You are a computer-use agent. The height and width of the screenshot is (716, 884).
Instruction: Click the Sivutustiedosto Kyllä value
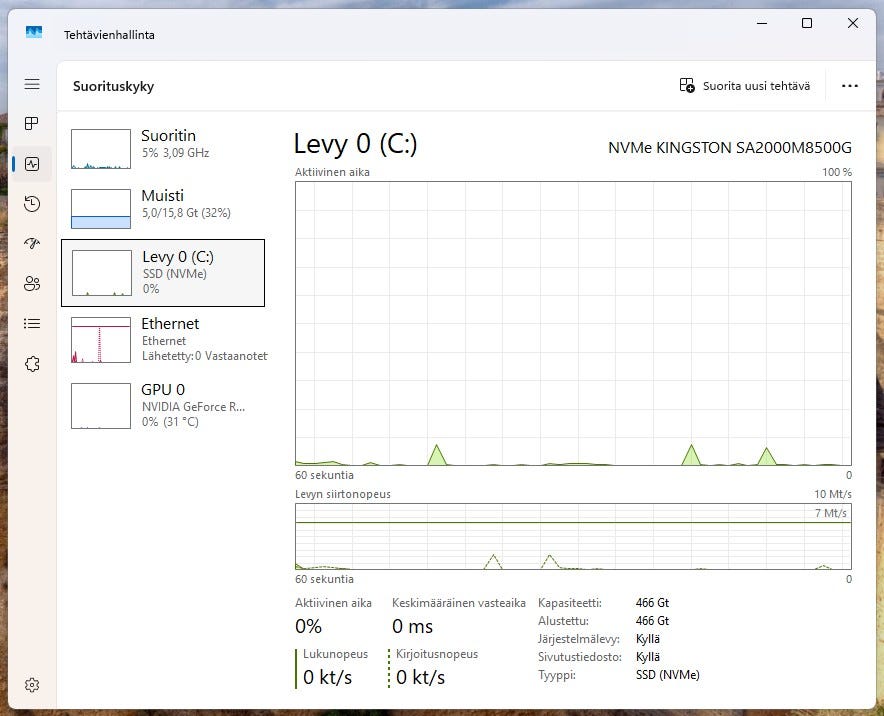coord(648,657)
